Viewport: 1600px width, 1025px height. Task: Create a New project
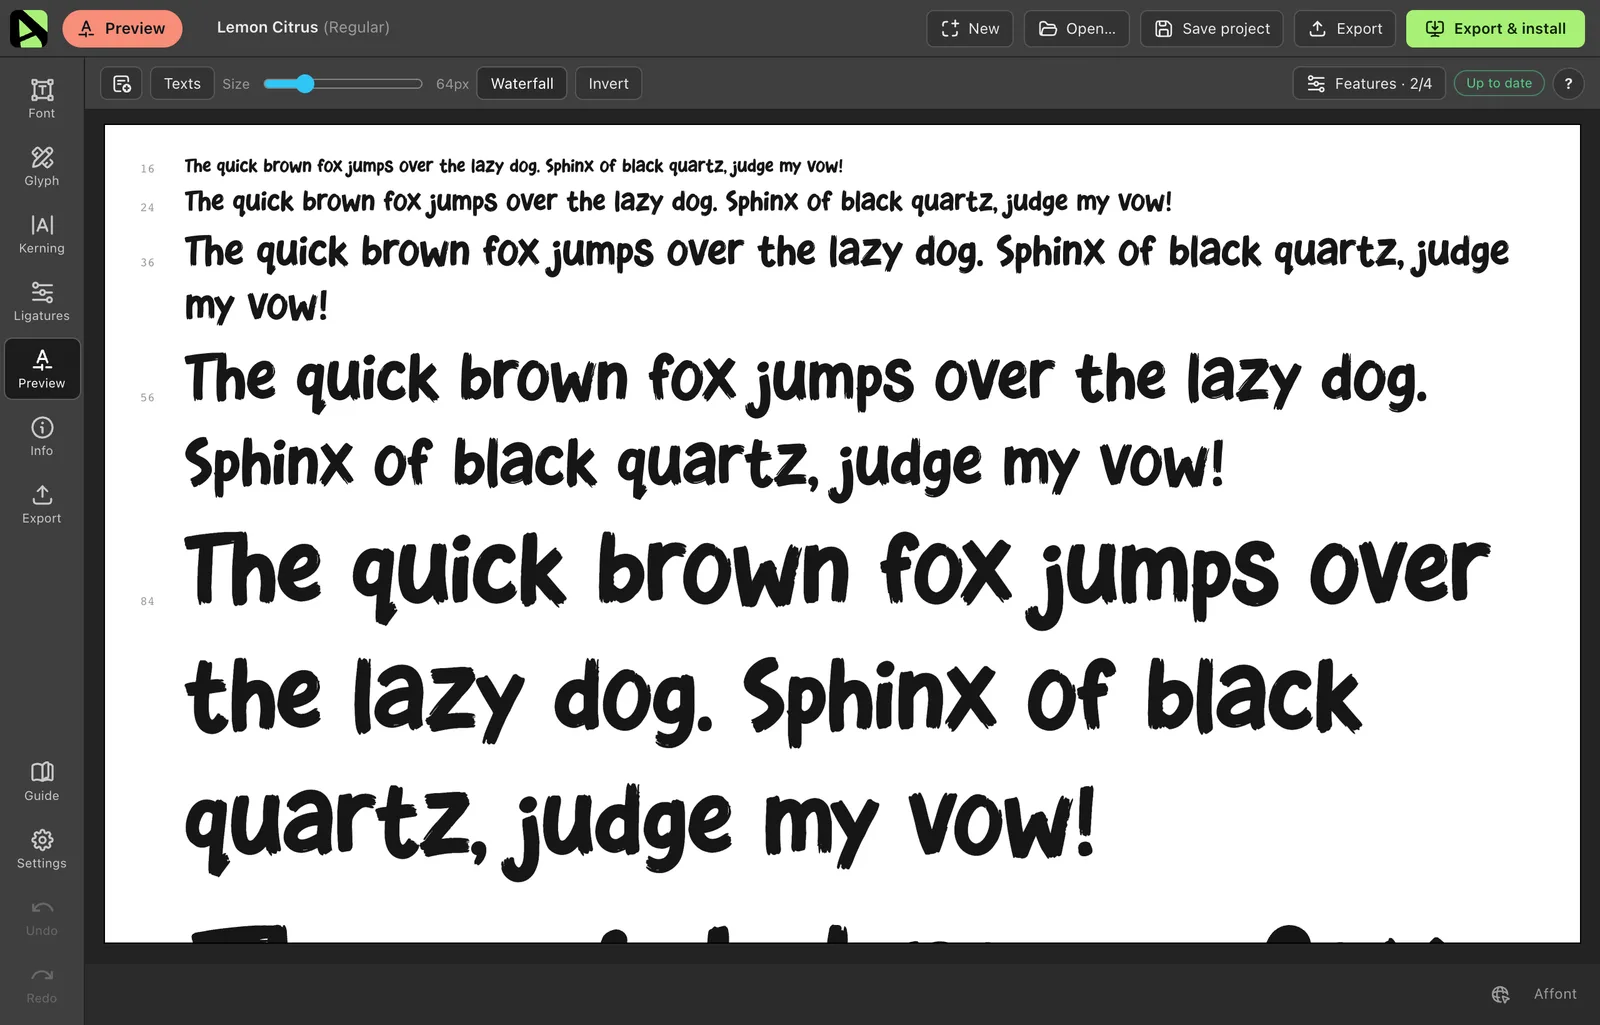pyautogui.click(x=970, y=29)
